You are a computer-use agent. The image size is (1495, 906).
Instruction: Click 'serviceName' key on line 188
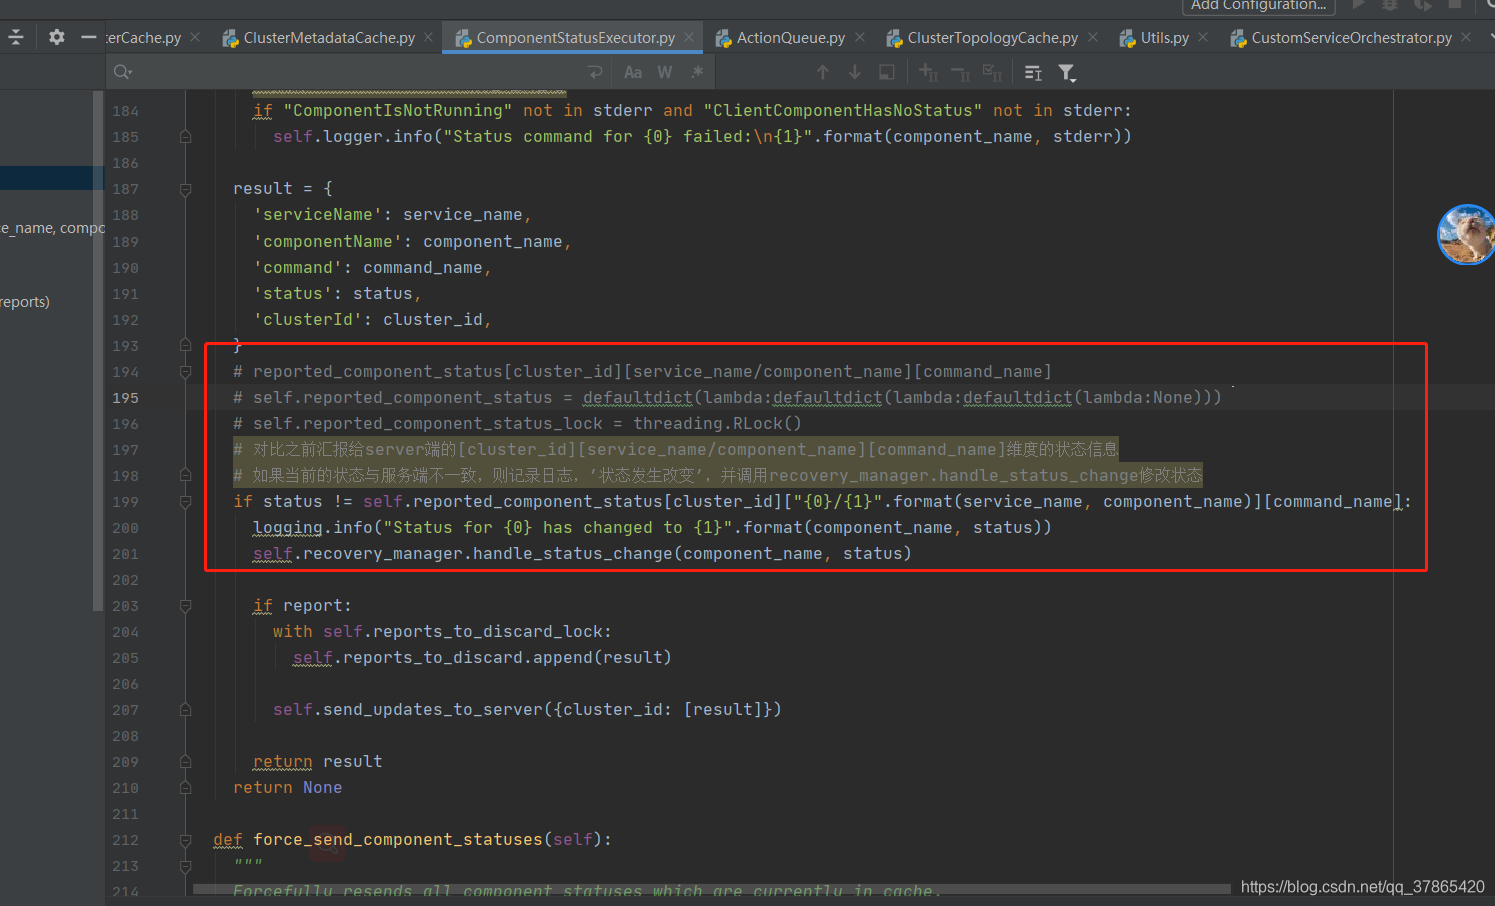tap(318, 215)
